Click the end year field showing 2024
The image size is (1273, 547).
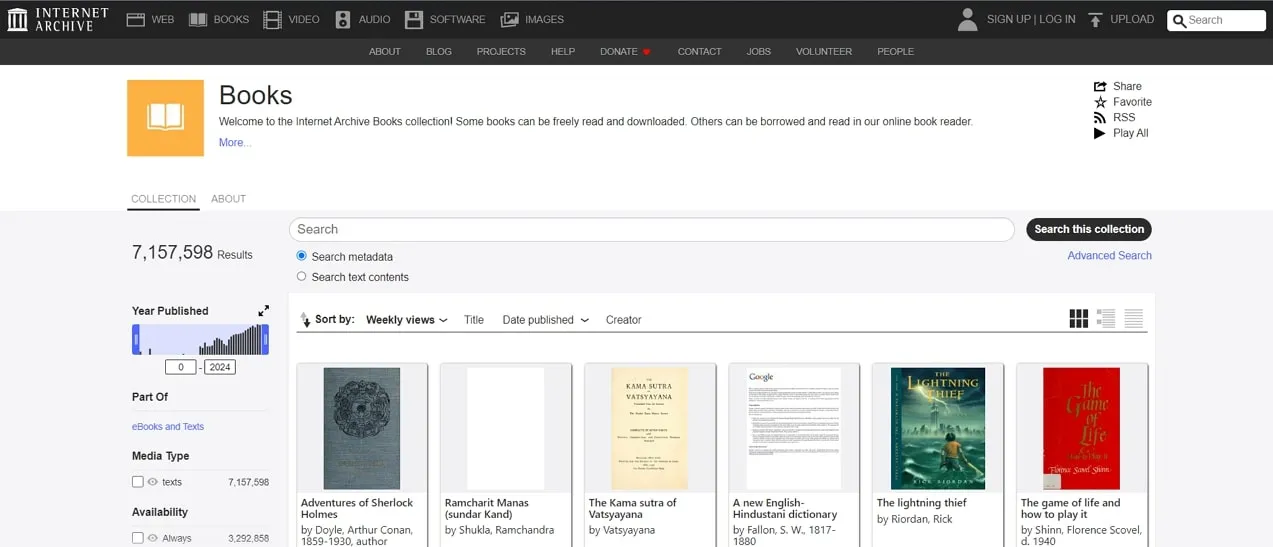pos(220,367)
